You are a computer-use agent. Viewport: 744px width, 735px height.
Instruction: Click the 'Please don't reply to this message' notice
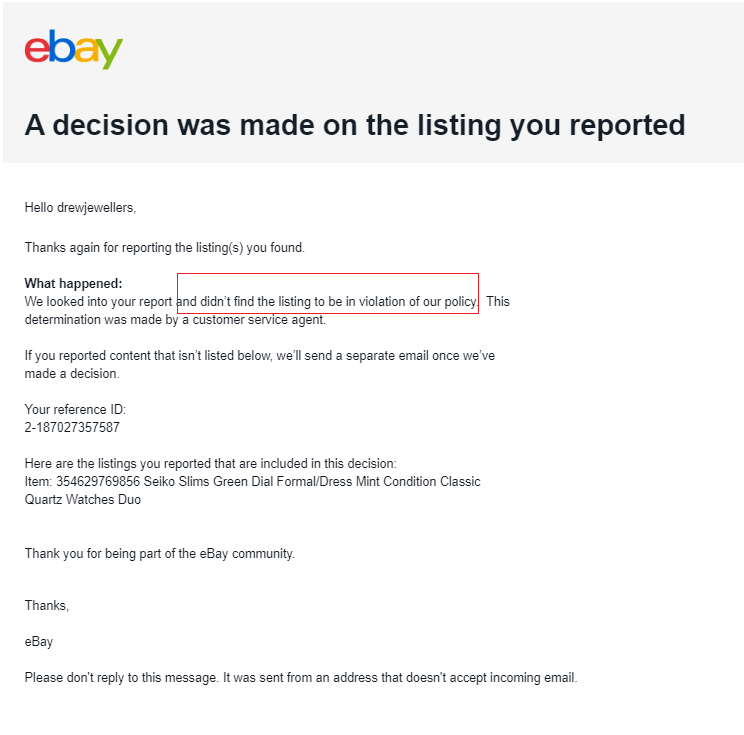pyautogui.click(x=301, y=678)
